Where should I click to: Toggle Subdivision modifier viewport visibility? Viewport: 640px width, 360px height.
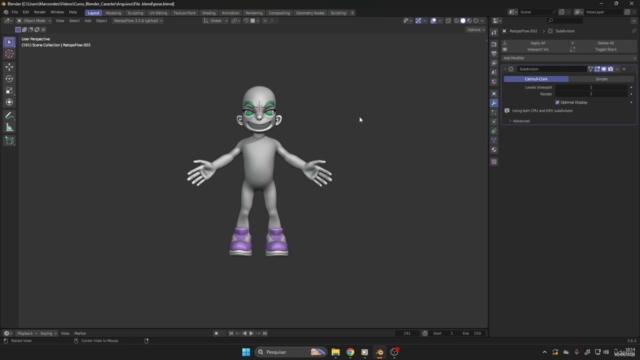[x=604, y=69]
